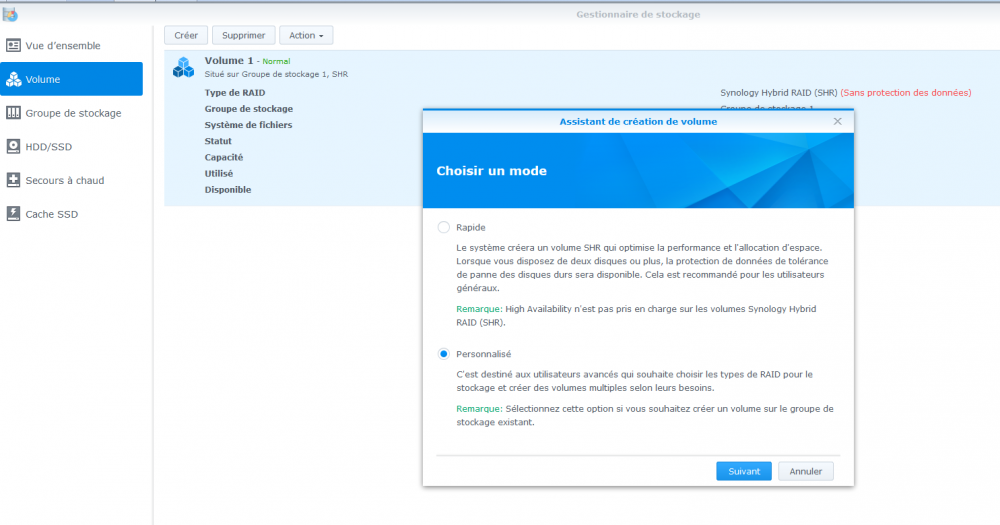Click the HDD/SSD disk icon
The height and width of the screenshot is (525, 1000).
(13, 146)
